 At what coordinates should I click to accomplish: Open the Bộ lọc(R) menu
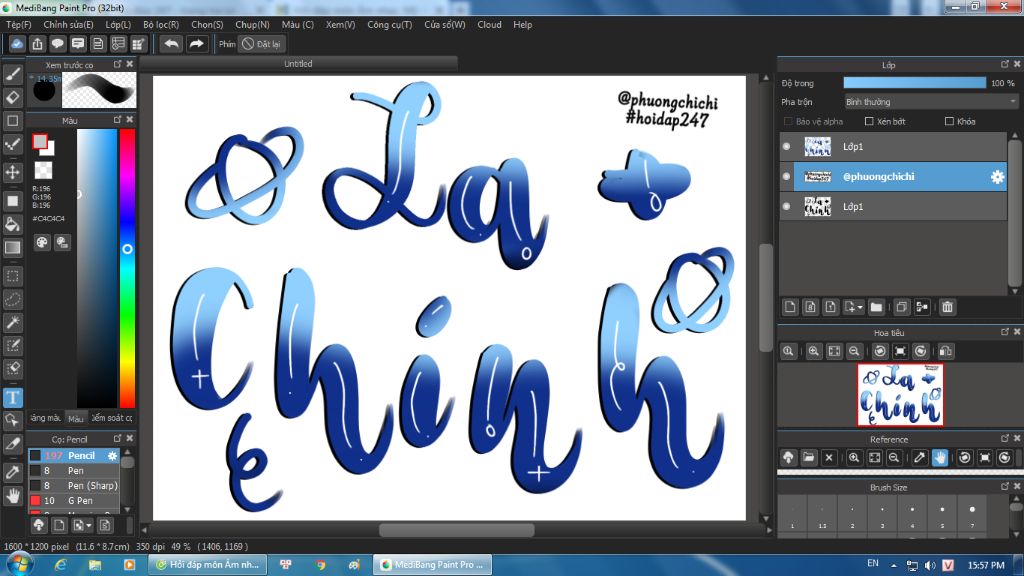[x=161, y=25]
